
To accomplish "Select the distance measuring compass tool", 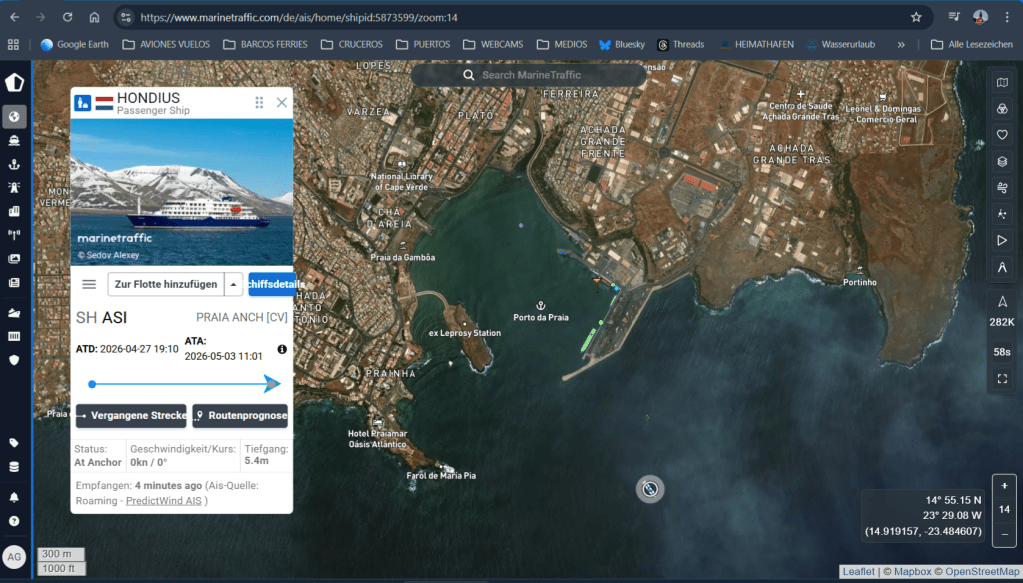I will pyautogui.click(x=1002, y=267).
